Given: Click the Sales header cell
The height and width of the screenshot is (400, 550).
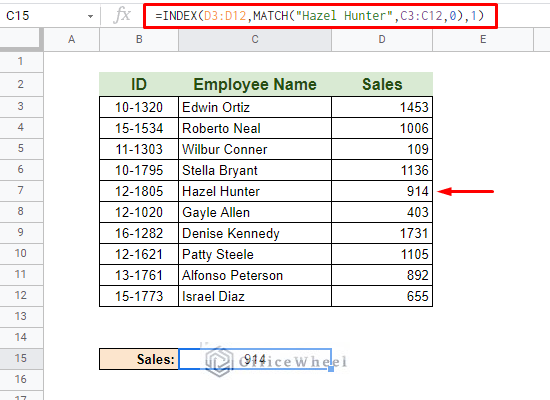Looking at the screenshot, I should click(x=382, y=84).
